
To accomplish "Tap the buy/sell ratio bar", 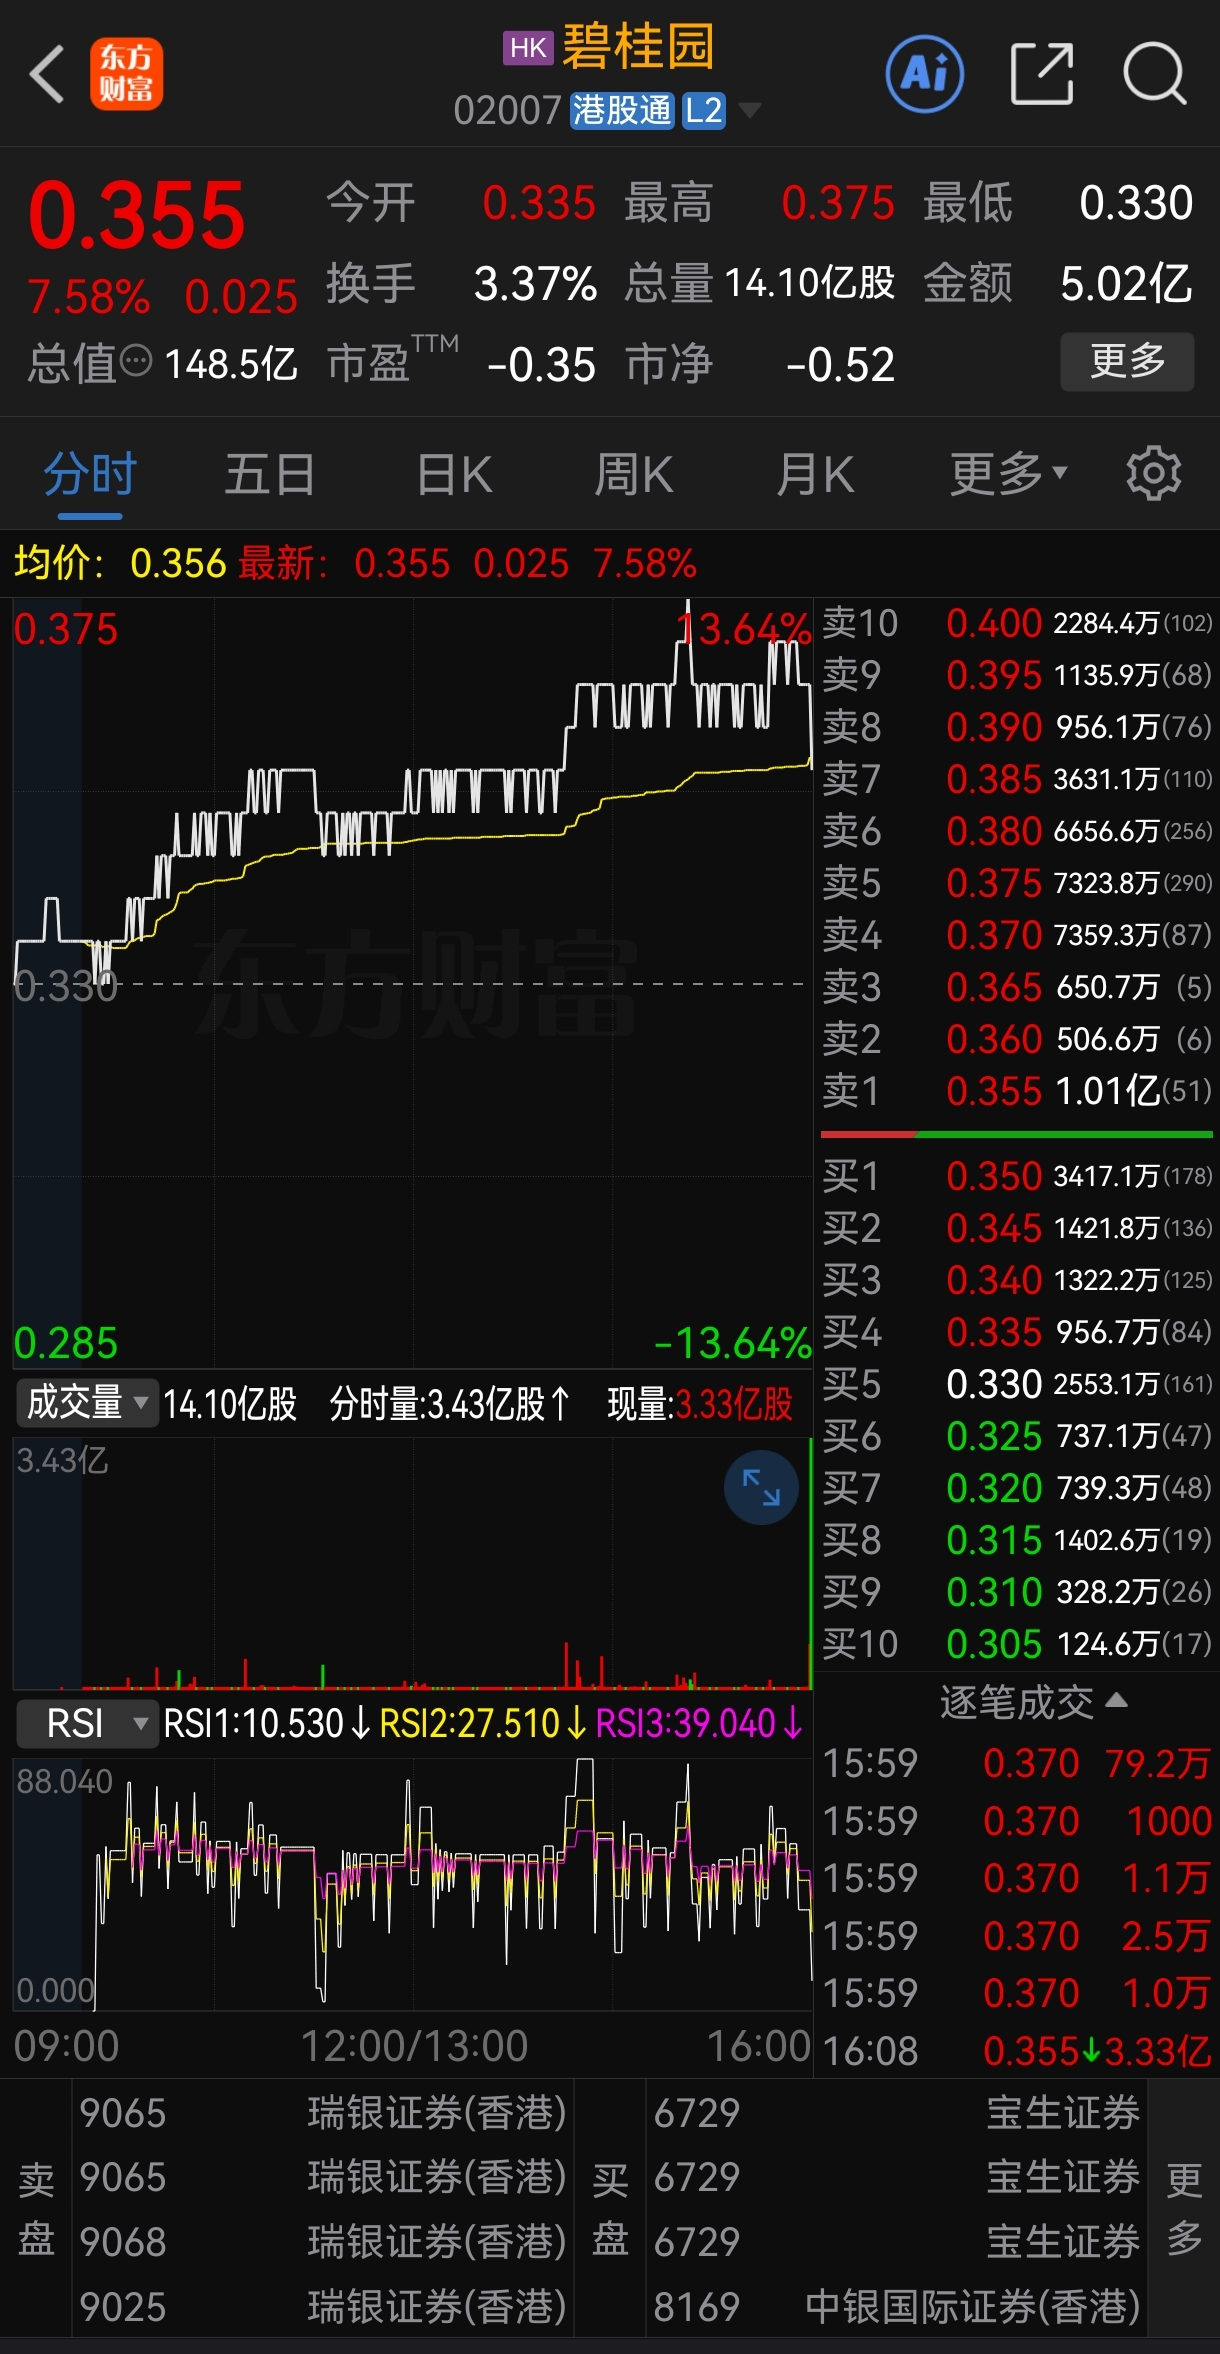I will tap(1017, 1135).
